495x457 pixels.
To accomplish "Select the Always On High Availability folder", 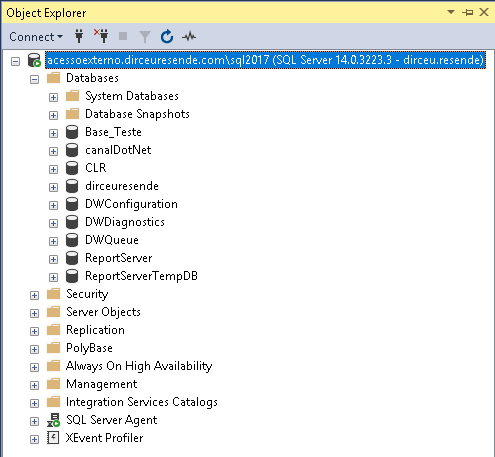I will click(139, 366).
